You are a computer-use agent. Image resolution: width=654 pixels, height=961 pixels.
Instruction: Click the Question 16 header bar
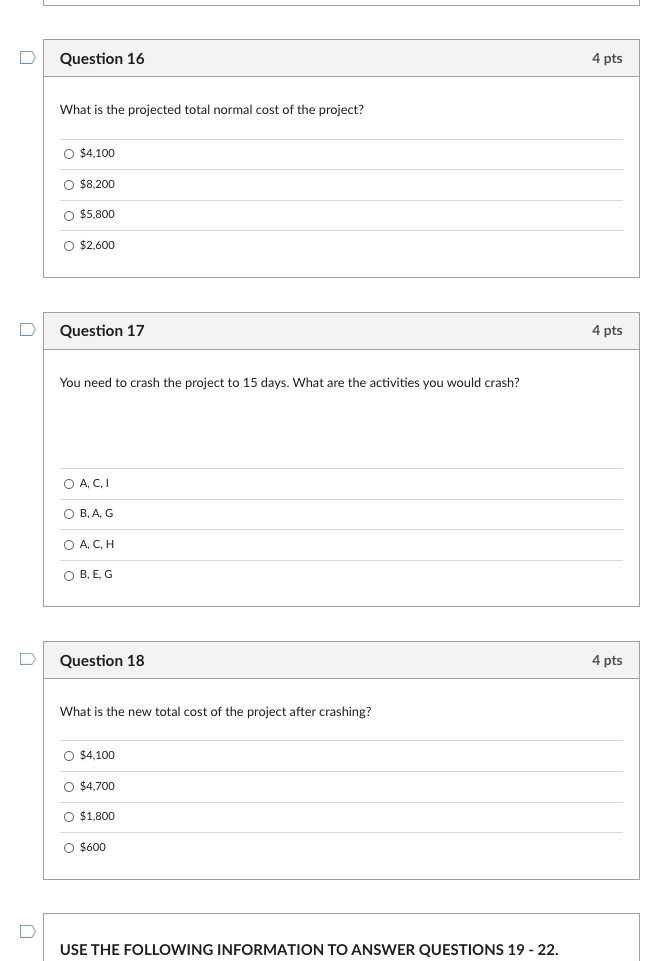102,58
